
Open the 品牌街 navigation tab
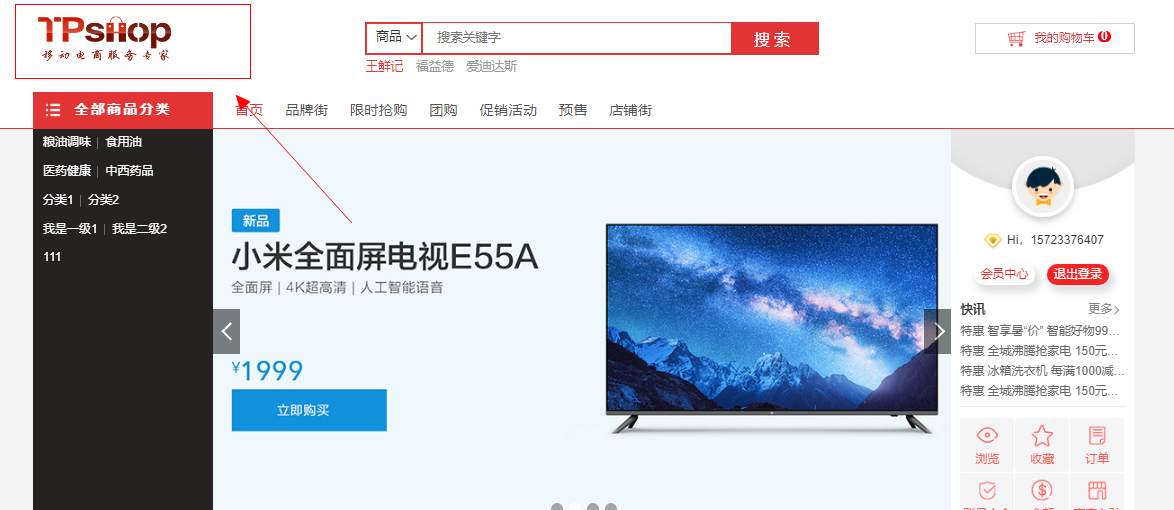(x=307, y=110)
